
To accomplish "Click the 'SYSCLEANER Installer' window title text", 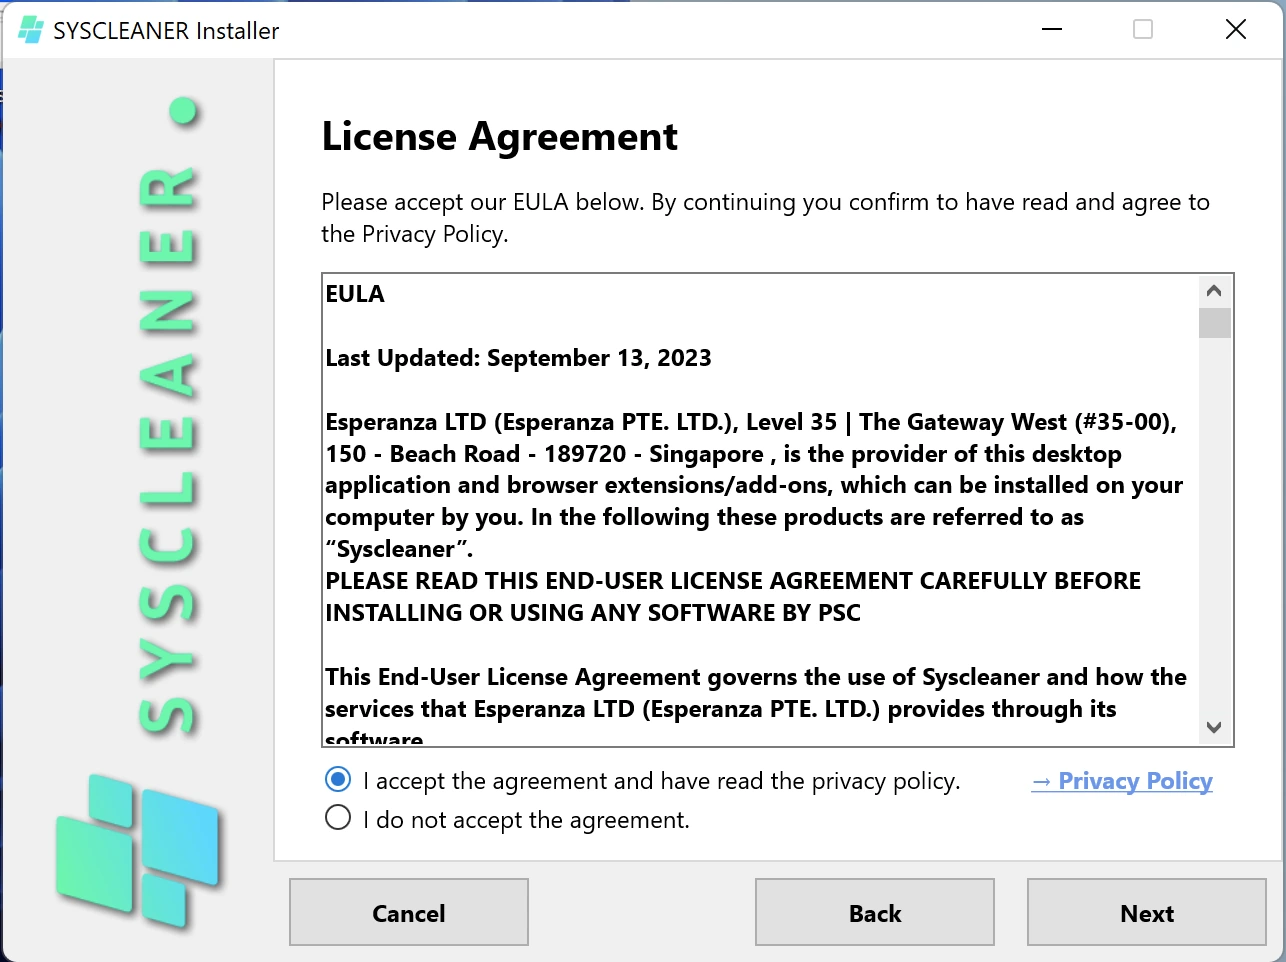I will pyautogui.click(x=166, y=31).
